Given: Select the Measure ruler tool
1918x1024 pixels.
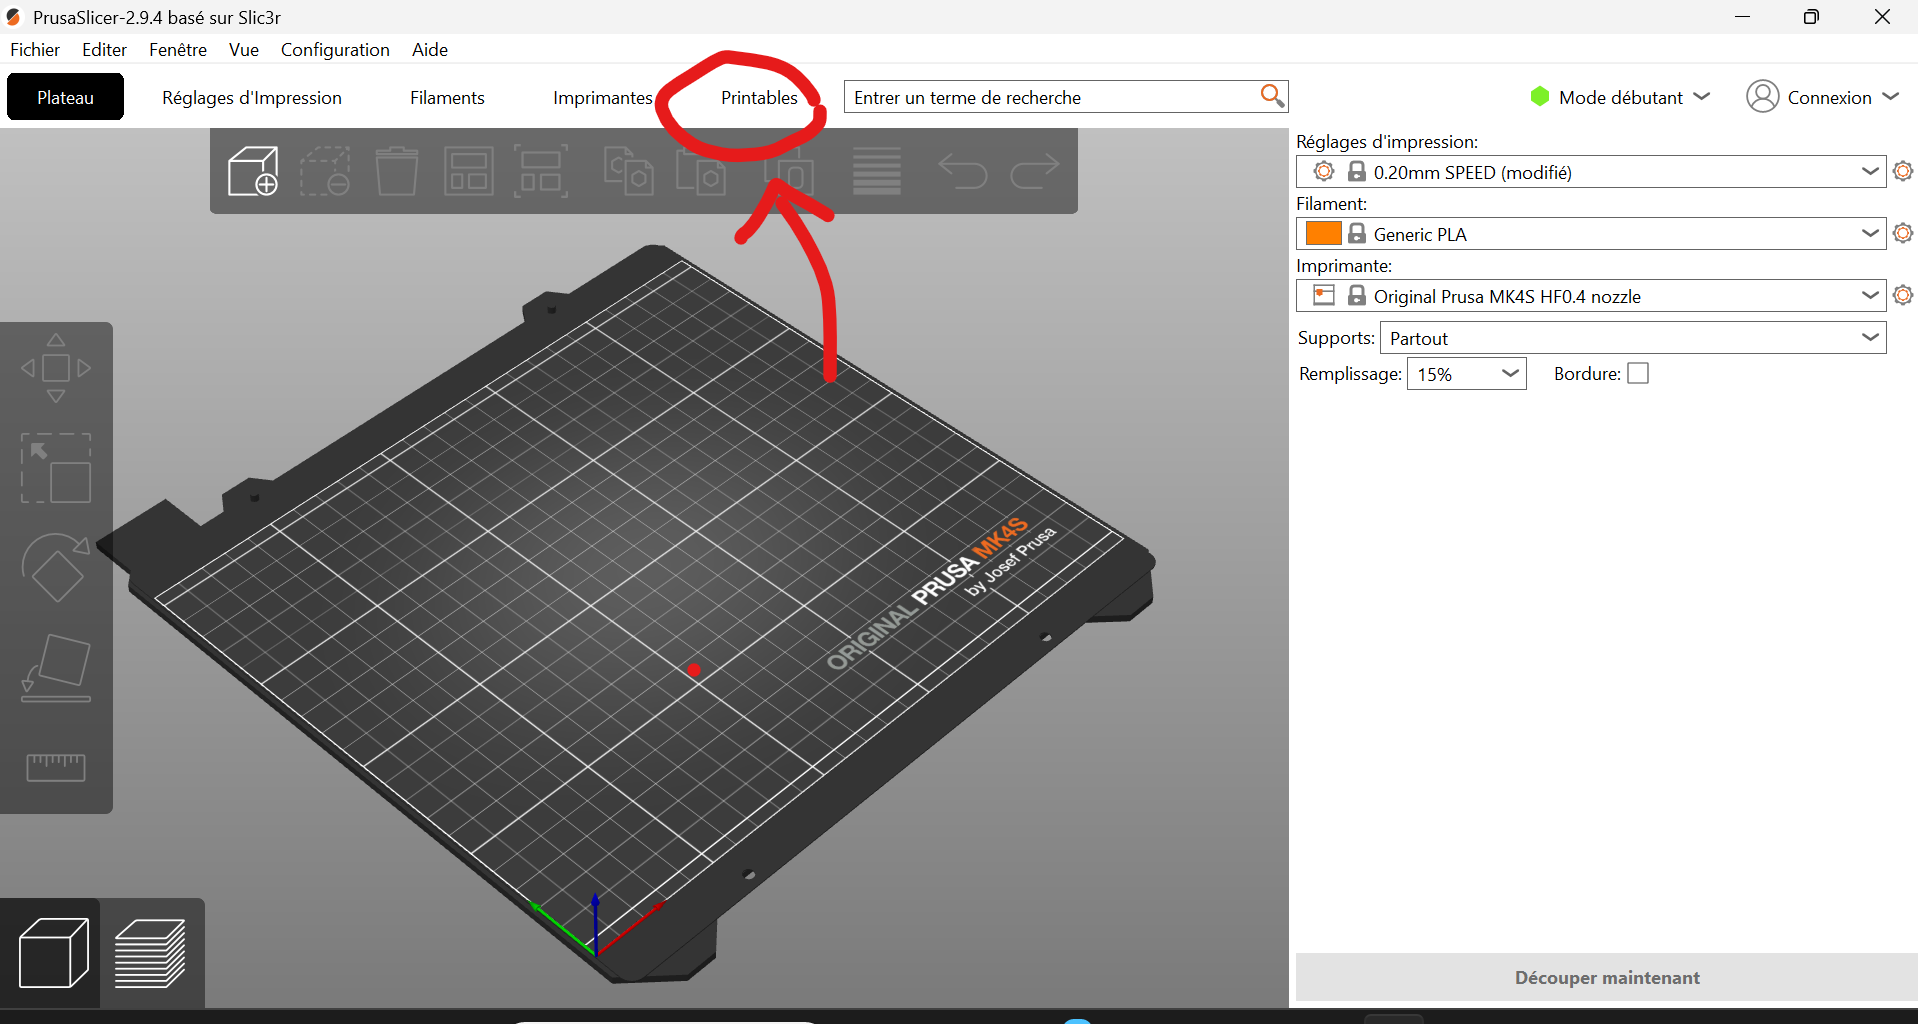Looking at the screenshot, I should point(56,767).
